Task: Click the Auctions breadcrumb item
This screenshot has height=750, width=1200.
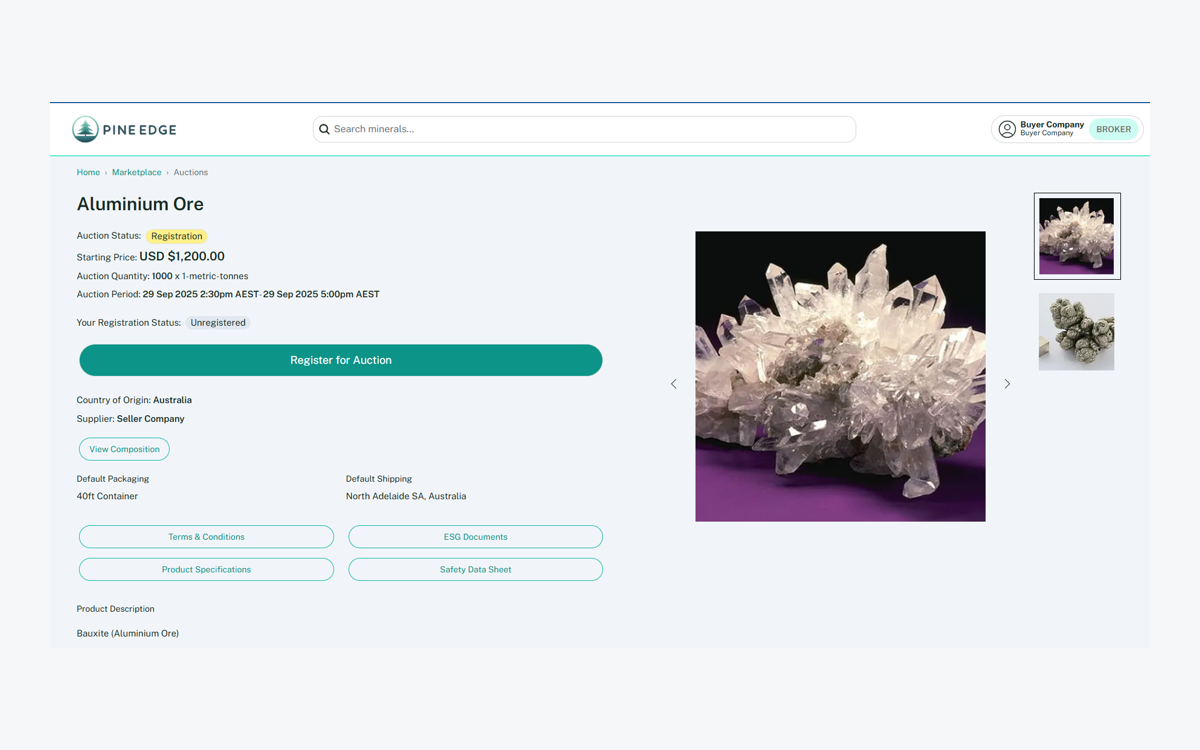Action: [191, 173]
